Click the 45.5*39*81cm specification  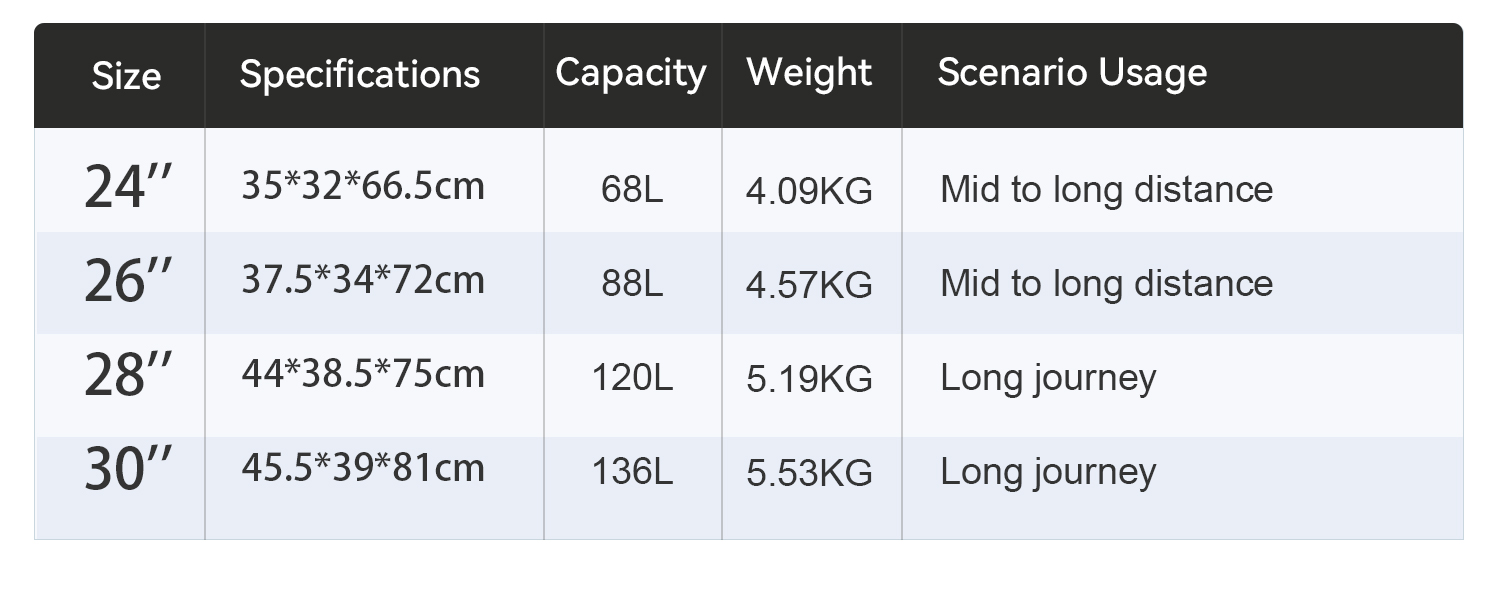coord(363,468)
